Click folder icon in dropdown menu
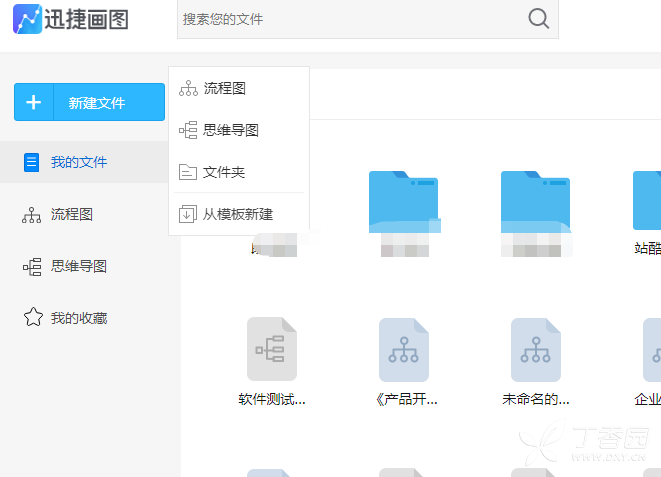 point(188,172)
